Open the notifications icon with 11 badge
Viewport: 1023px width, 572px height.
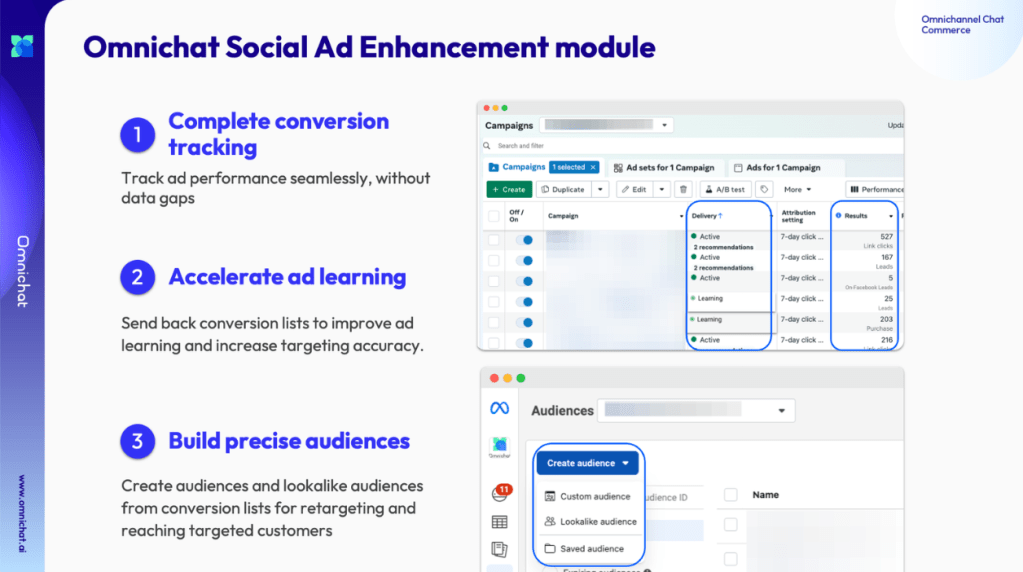499,494
